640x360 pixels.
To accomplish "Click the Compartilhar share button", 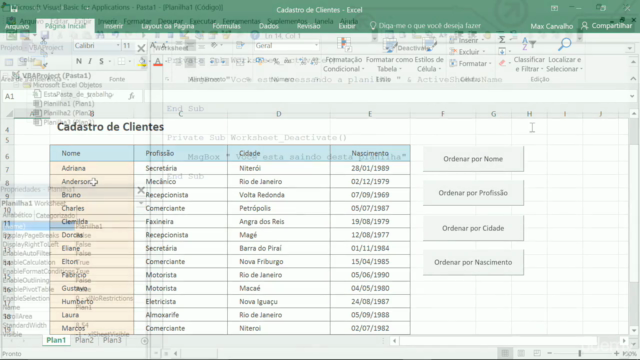I will click(x=606, y=26).
